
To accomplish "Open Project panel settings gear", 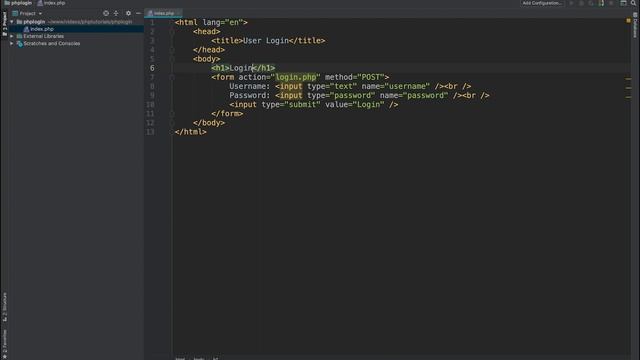I will click(128, 13).
